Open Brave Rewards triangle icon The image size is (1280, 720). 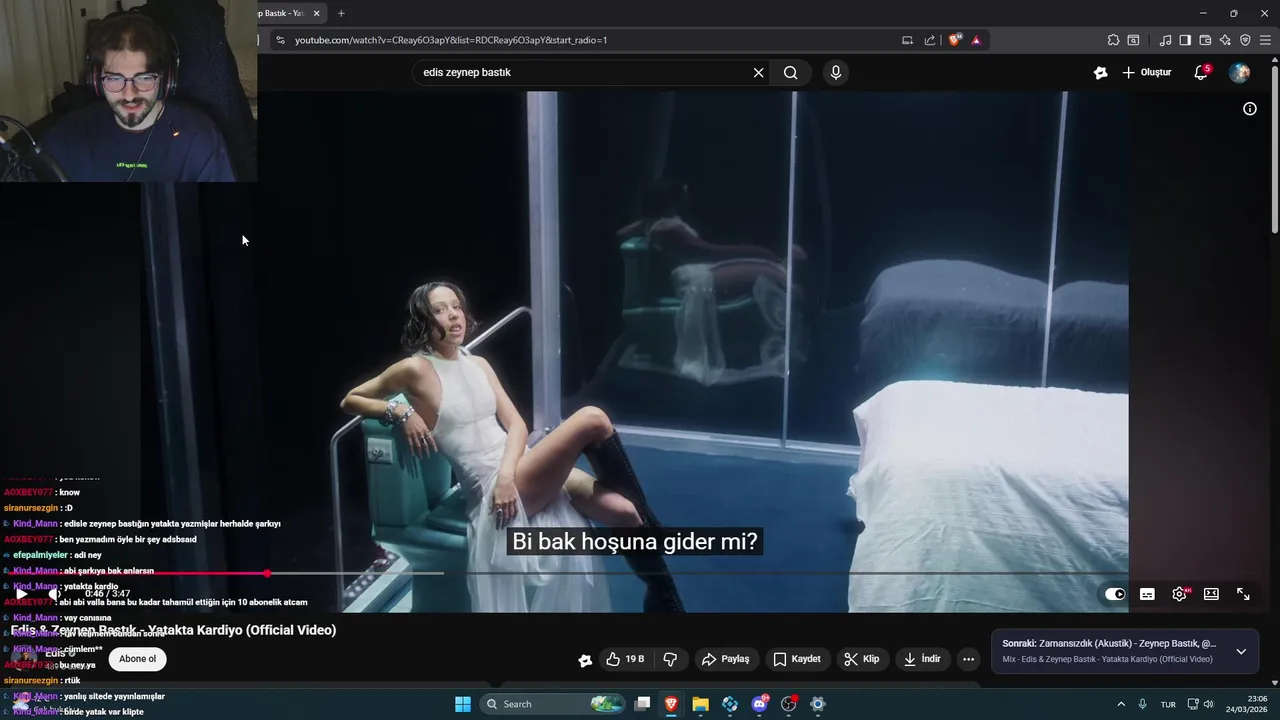(976, 40)
